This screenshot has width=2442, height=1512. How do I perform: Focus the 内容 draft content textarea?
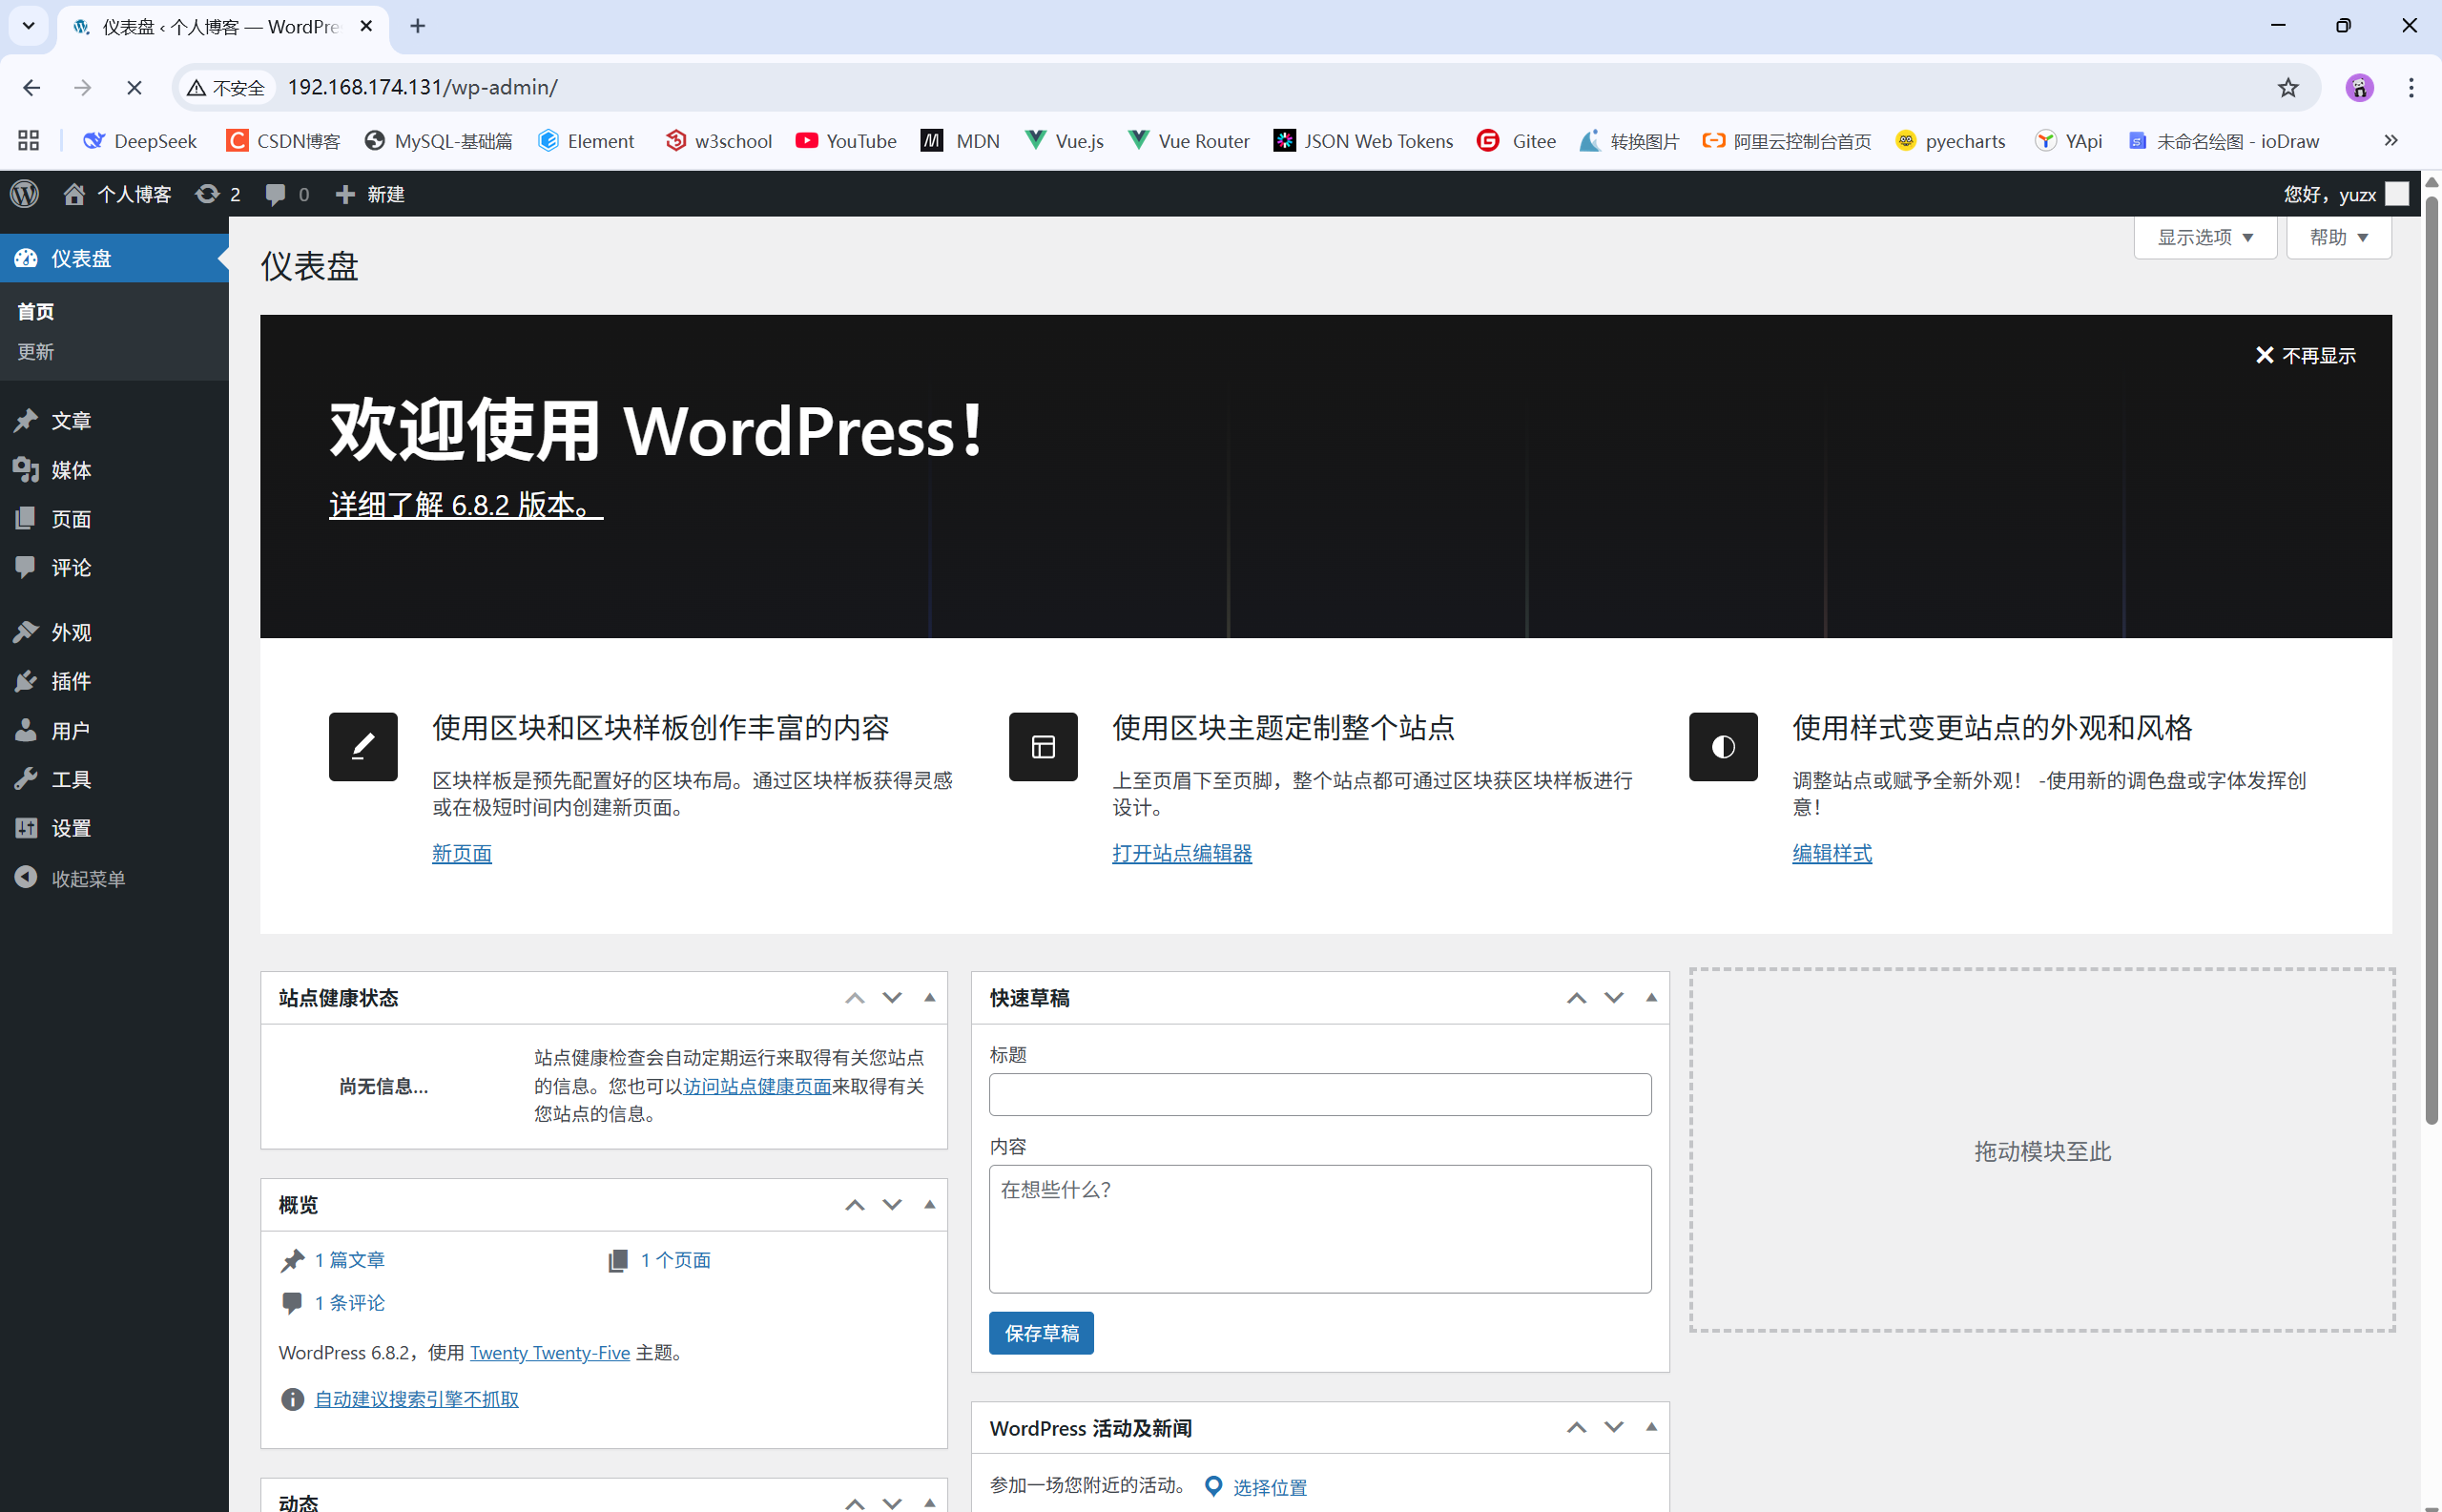click(1320, 1229)
